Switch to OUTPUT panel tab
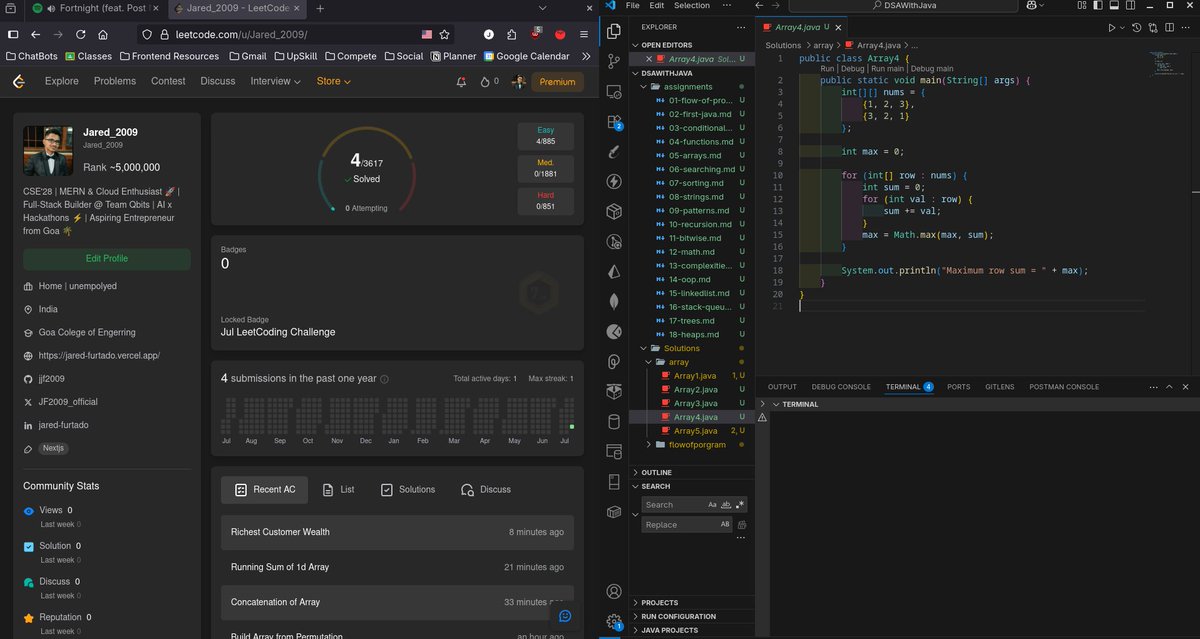Viewport: 1200px width, 639px height. coord(782,387)
